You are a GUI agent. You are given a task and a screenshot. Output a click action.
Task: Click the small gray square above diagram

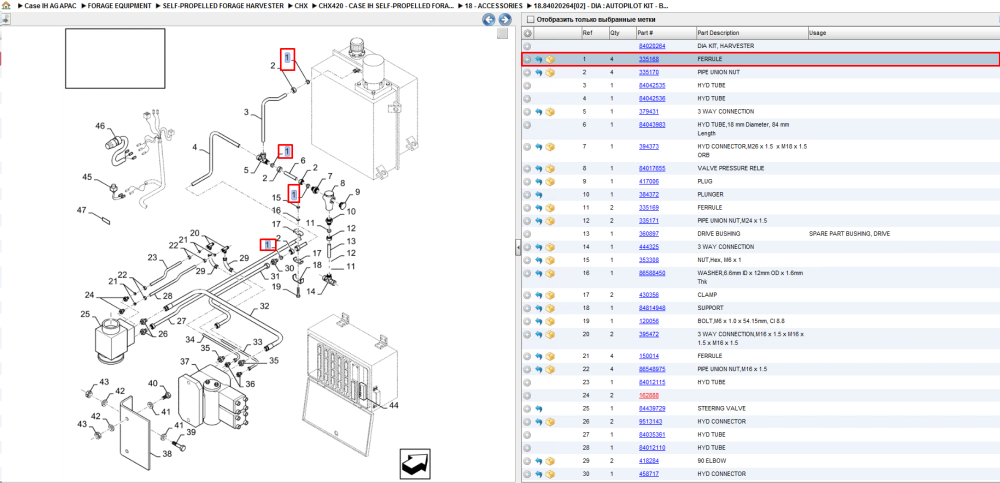click(503, 33)
